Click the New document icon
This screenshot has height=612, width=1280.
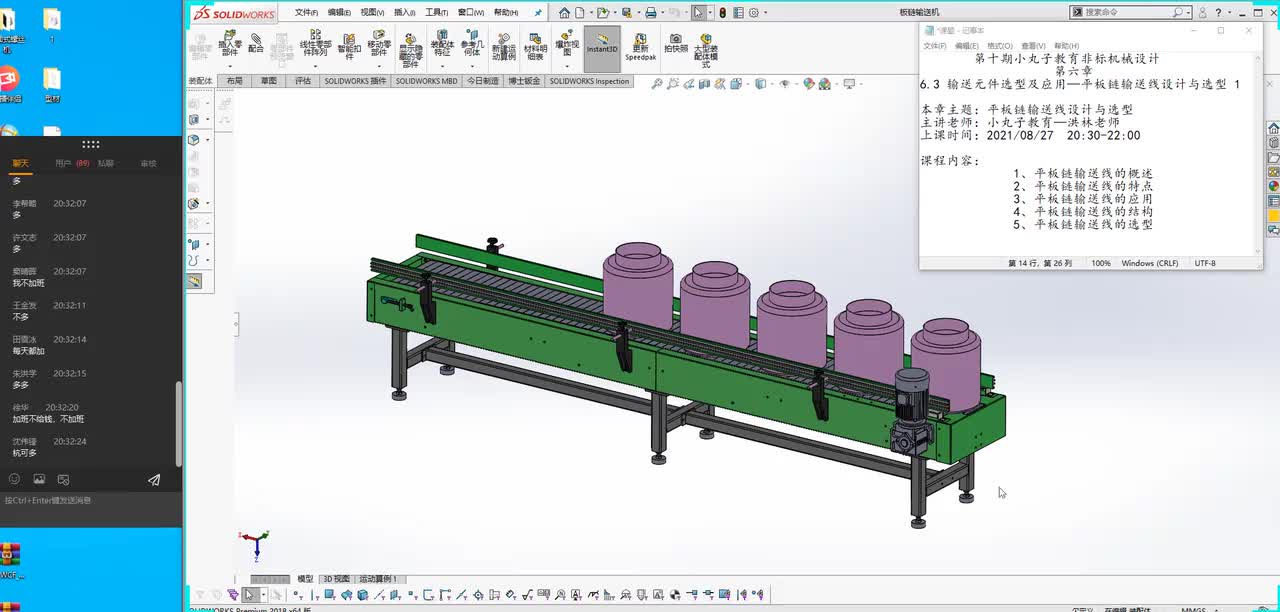coord(580,13)
